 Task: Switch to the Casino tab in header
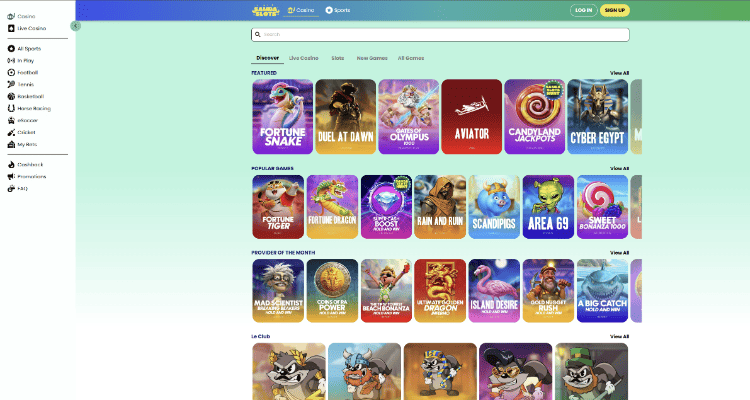point(301,10)
